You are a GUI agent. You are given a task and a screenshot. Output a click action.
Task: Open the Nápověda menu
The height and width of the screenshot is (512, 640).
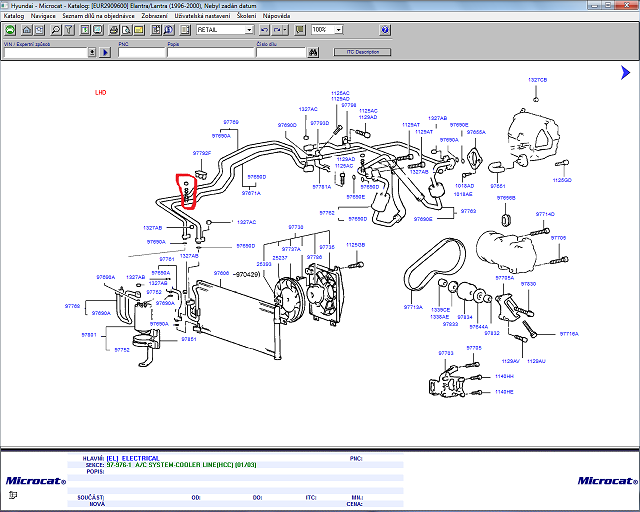(277, 17)
